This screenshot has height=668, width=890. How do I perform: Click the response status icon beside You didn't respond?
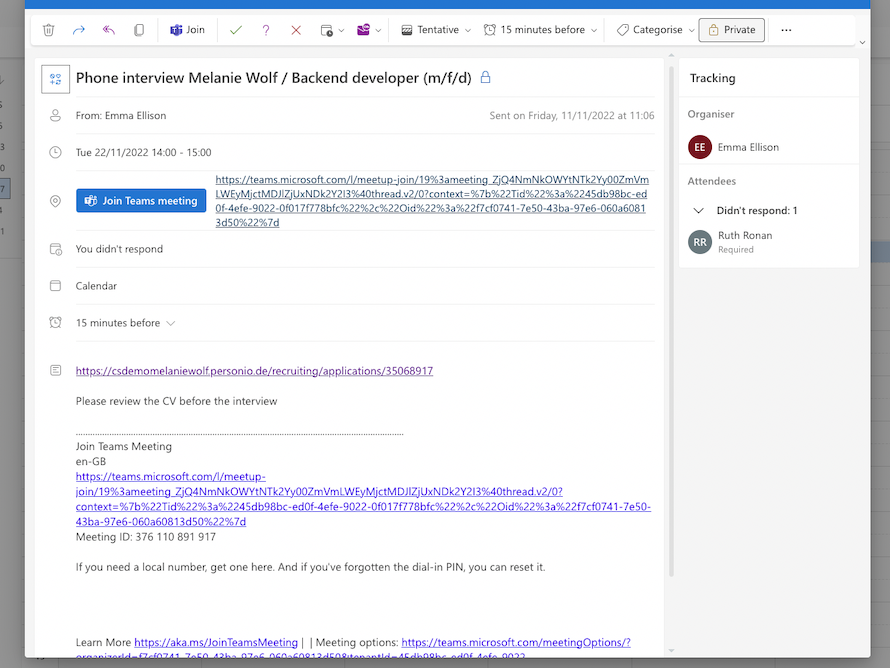[55, 249]
